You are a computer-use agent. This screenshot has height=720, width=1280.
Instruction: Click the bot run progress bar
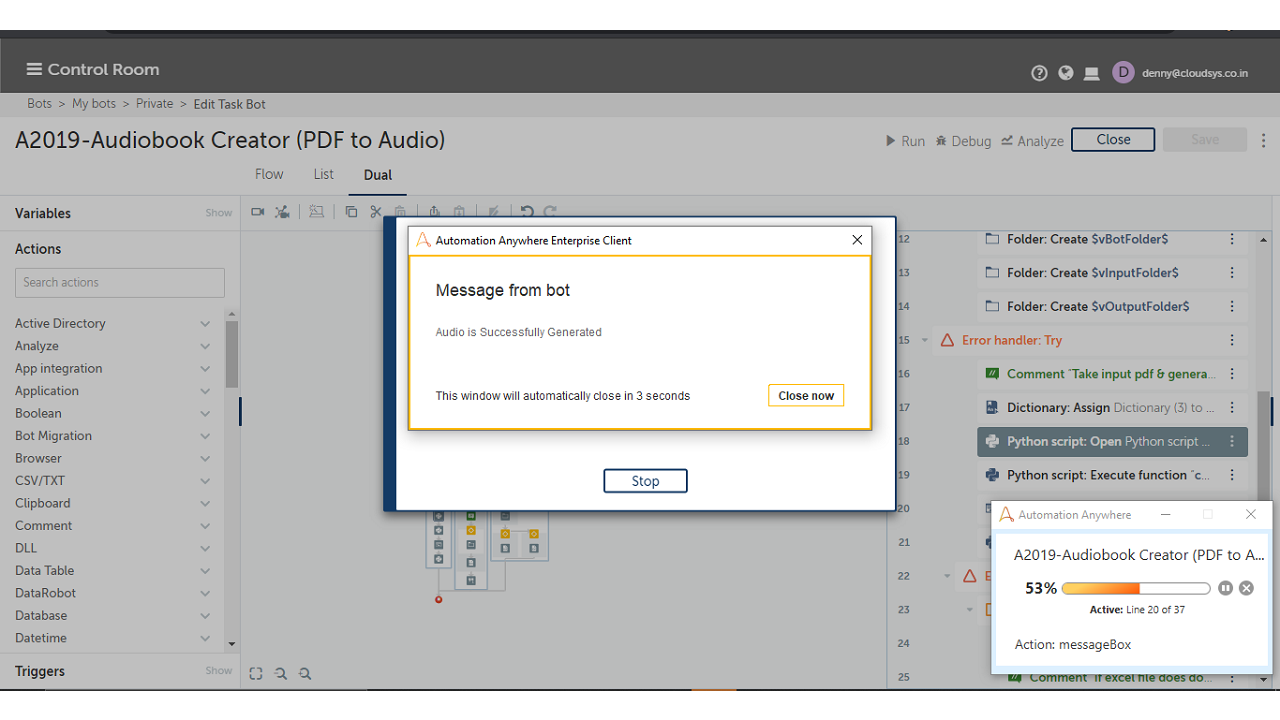1135,588
